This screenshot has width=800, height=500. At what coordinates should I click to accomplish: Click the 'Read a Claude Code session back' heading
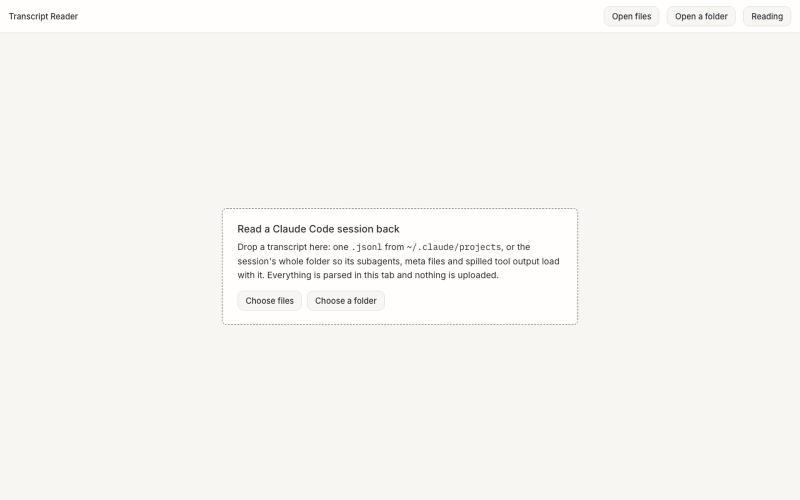point(318,229)
